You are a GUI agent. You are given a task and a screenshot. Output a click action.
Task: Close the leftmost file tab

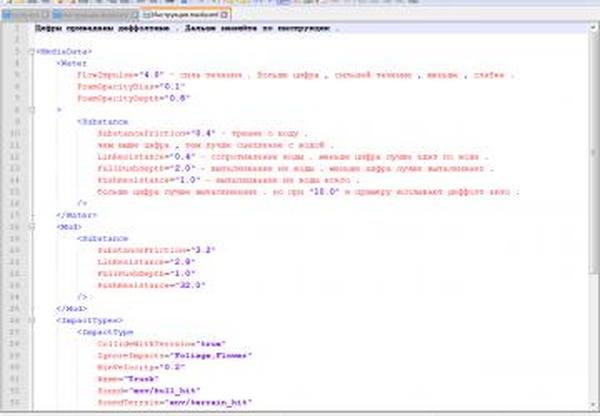[x=48, y=17]
